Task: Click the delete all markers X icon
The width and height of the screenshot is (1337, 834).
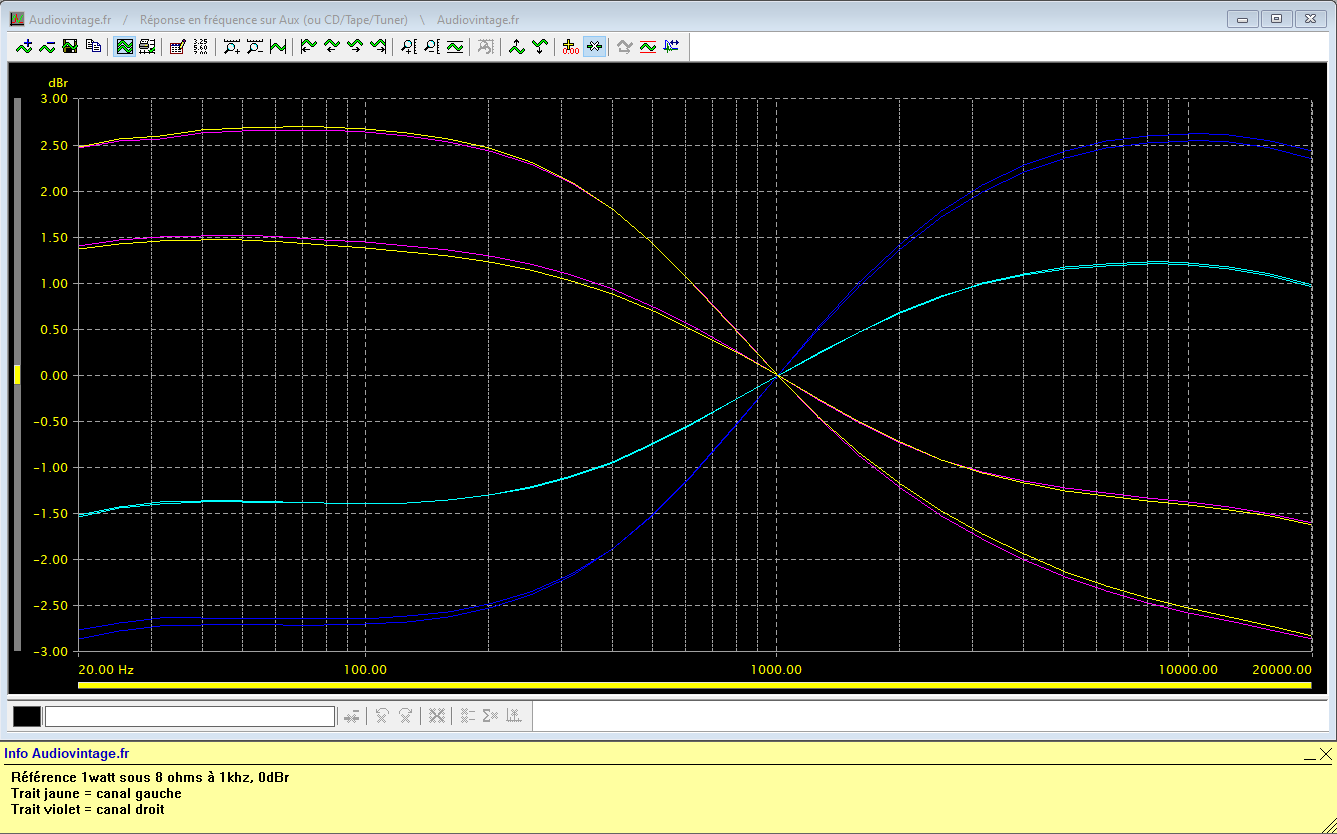Action: pos(436,716)
